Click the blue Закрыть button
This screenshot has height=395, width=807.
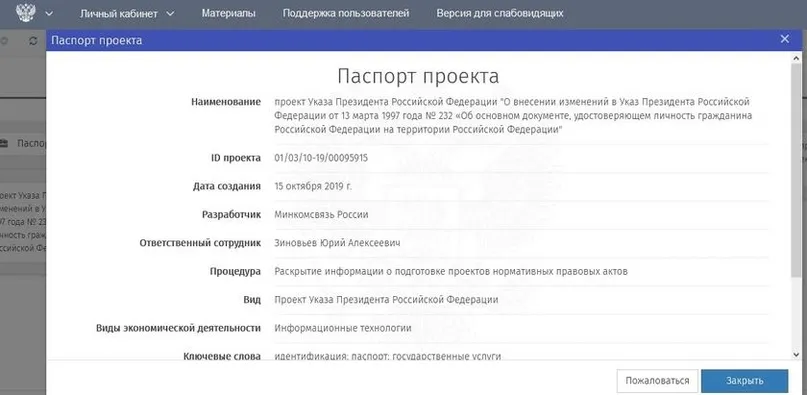(x=744, y=381)
